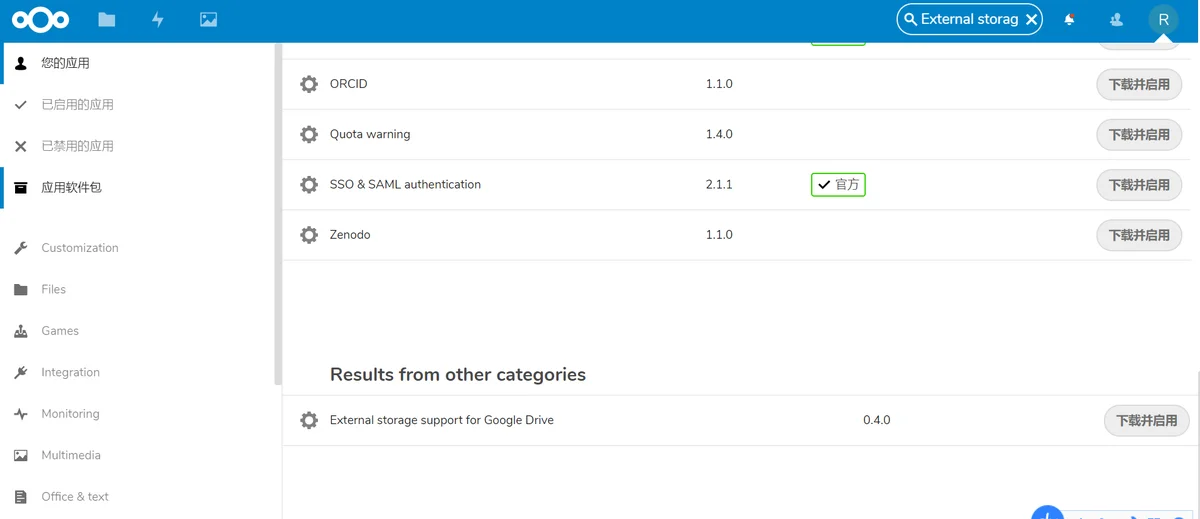
Task: Click the X icon beside 已禁用的应用
Action: pyautogui.click(x=21, y=146)
